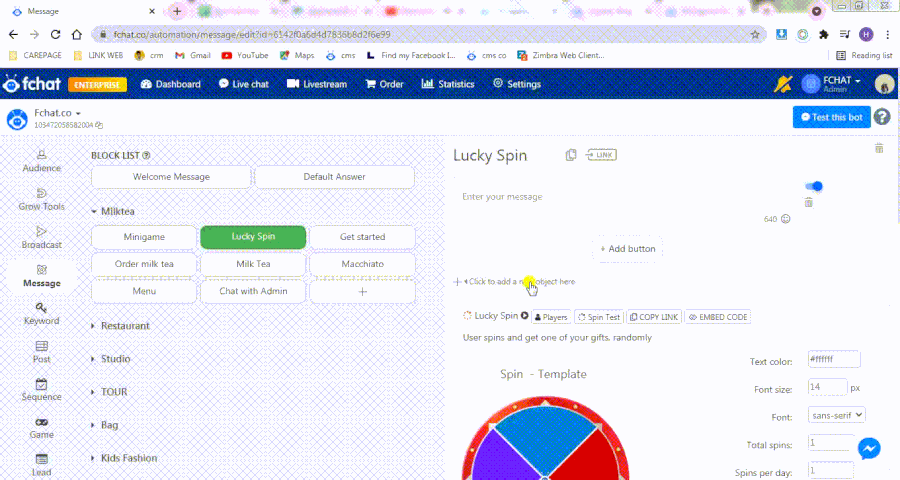Image resolution: width=900 pixels, height=480 pixels.
Task: Open the Keyword sidebar section
Action: [x=41, y=314]
